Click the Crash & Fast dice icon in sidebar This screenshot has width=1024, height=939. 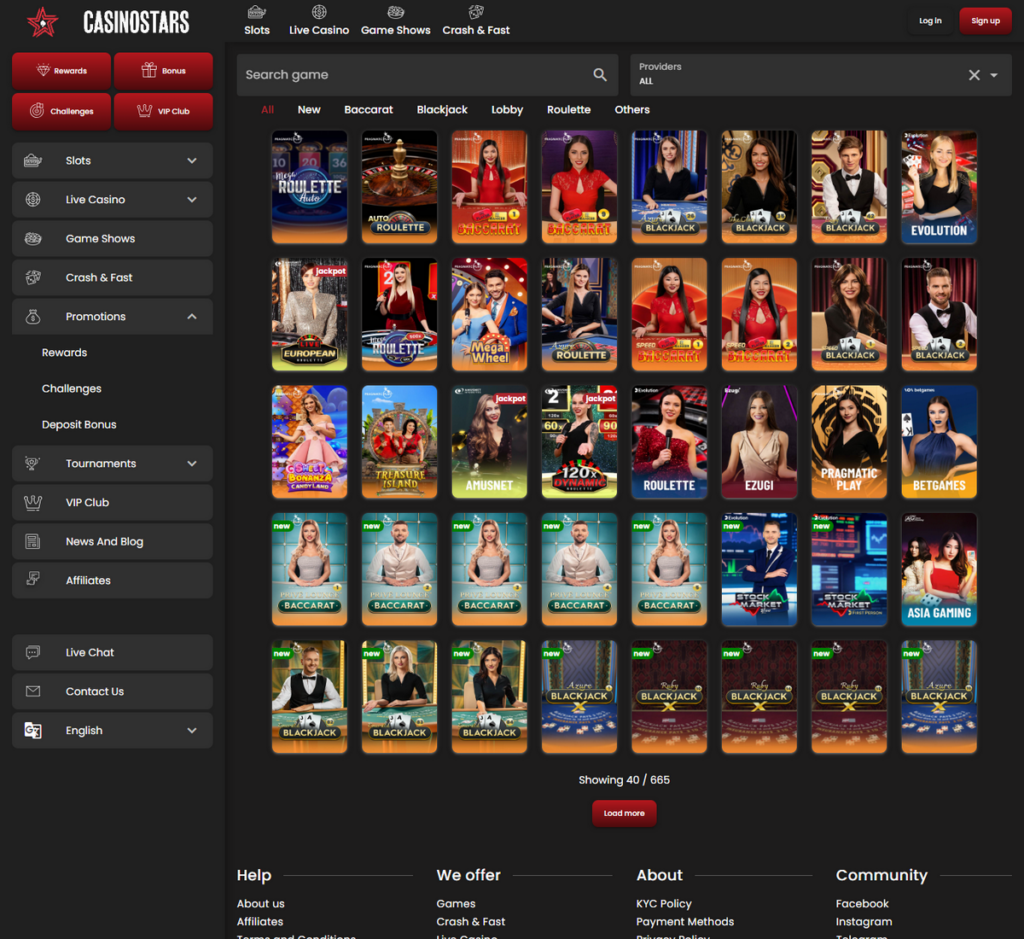pos(33,278)
